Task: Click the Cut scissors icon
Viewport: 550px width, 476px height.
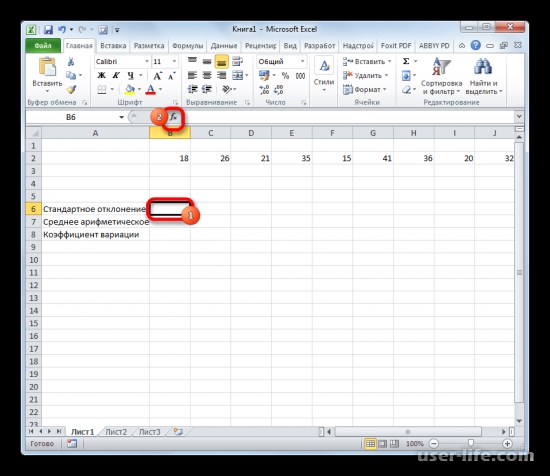Action: (71, 62)
